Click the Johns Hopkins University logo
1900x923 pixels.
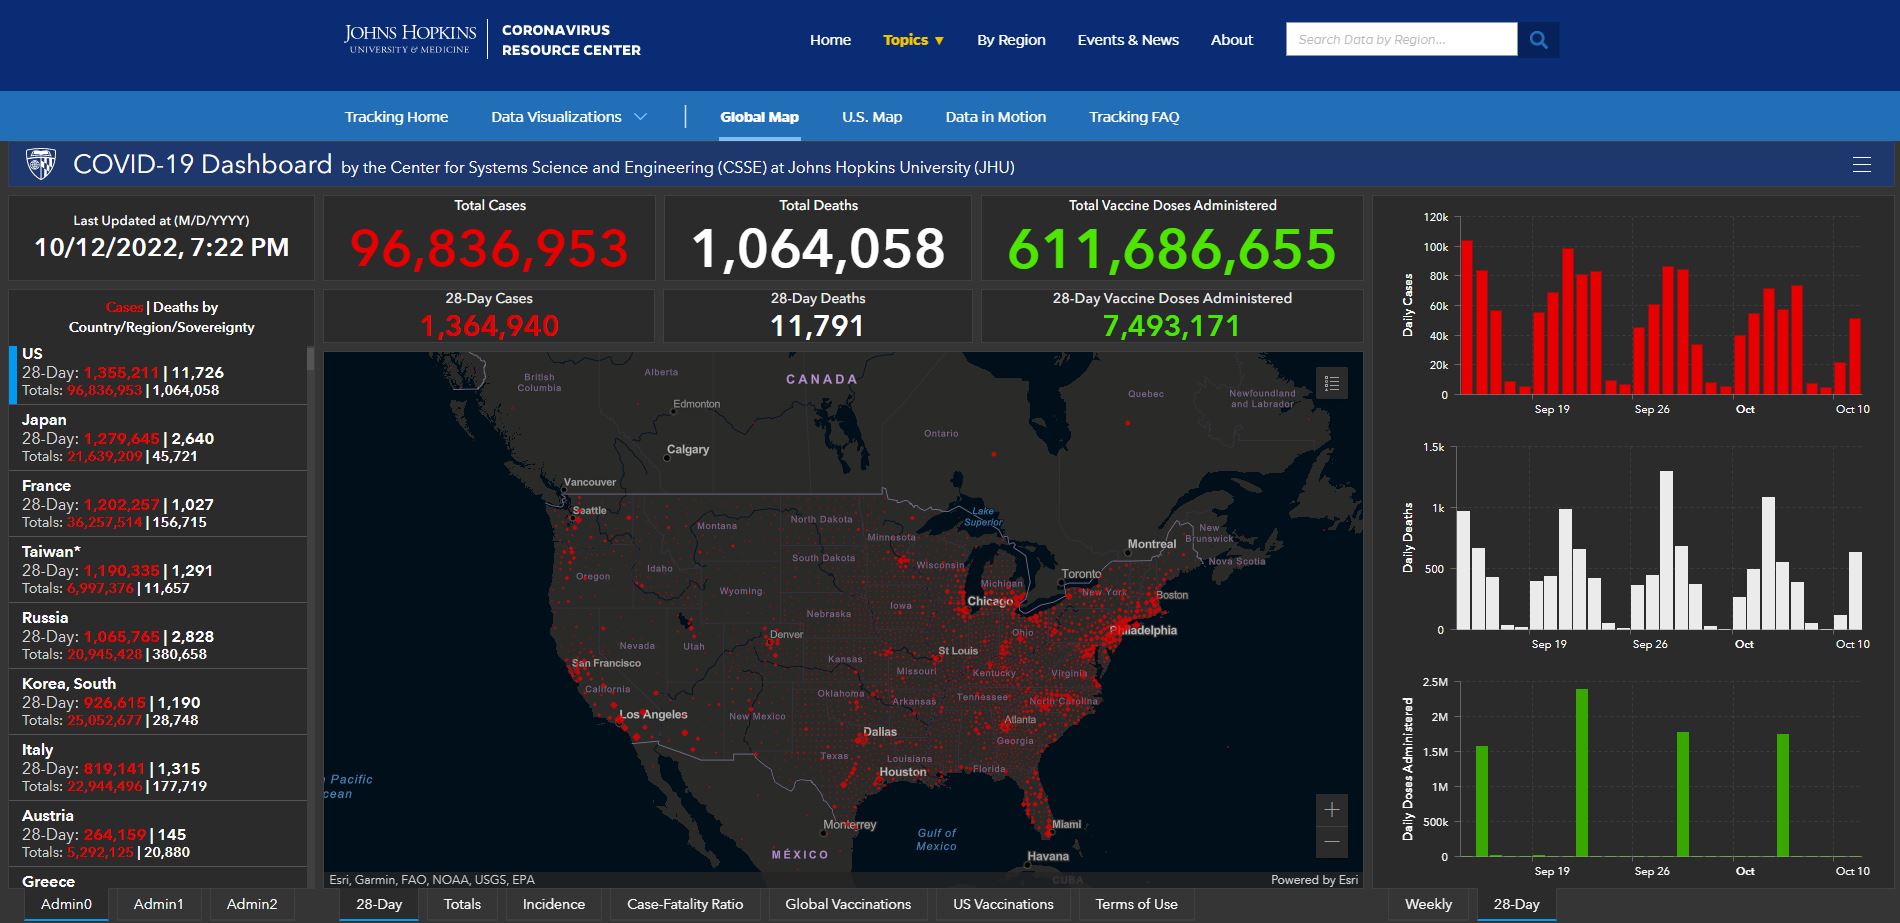click(x=410, y=39)
